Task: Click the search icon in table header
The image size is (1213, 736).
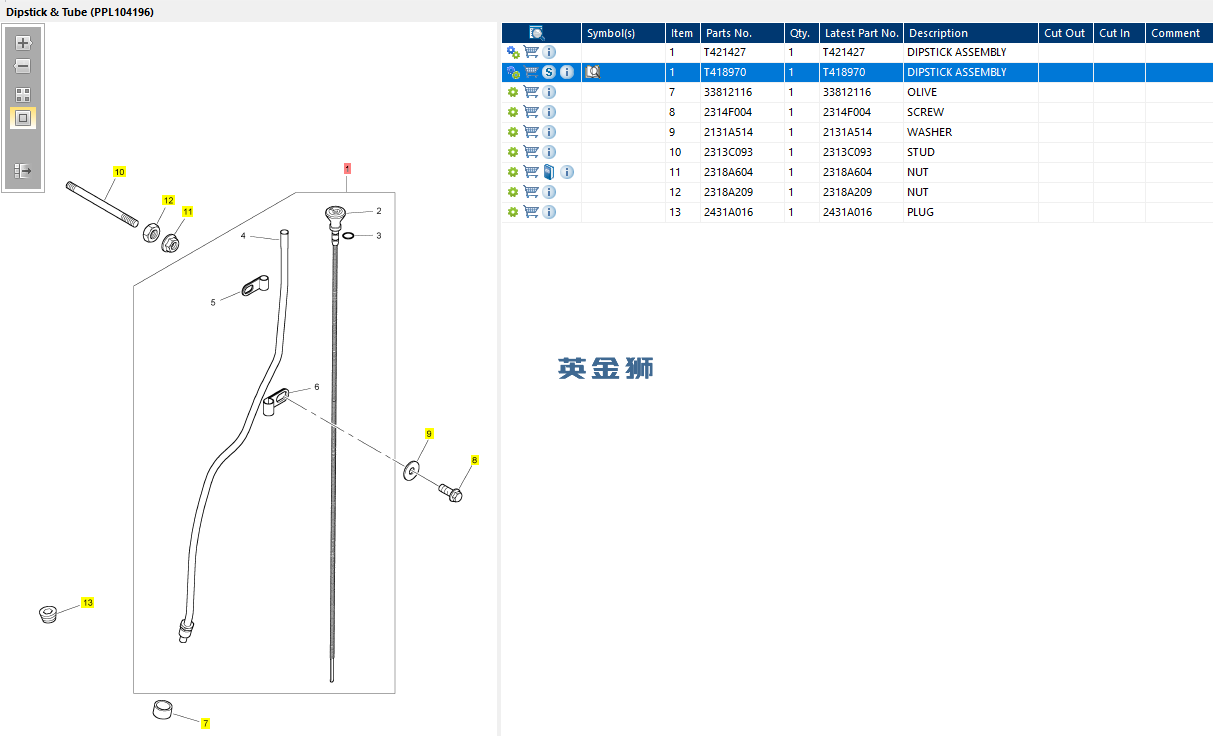Action: point(537,33)
